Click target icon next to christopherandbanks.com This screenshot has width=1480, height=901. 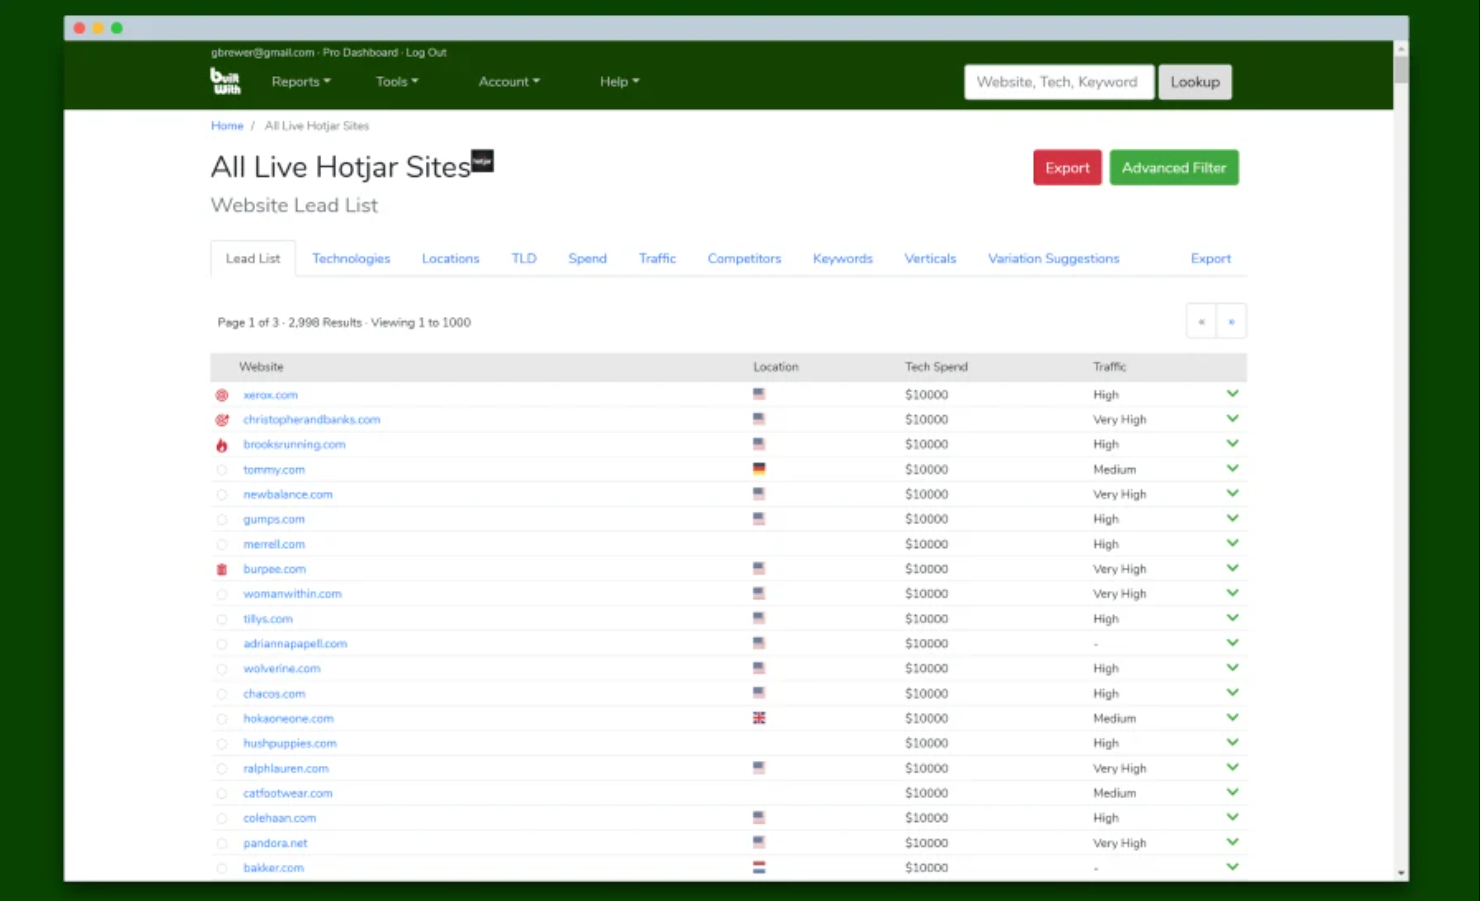[x=222, y=420]
